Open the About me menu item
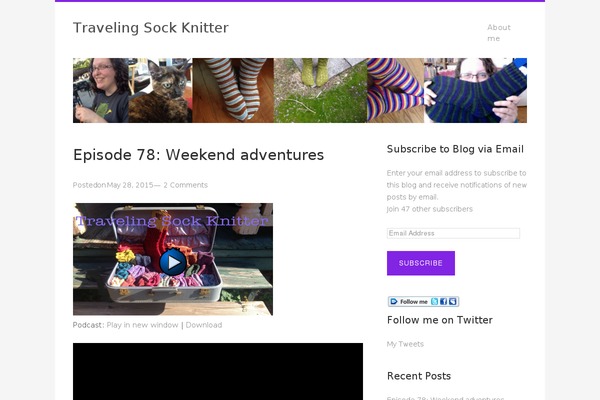This screenshot has width=600, height=400. 499,33
